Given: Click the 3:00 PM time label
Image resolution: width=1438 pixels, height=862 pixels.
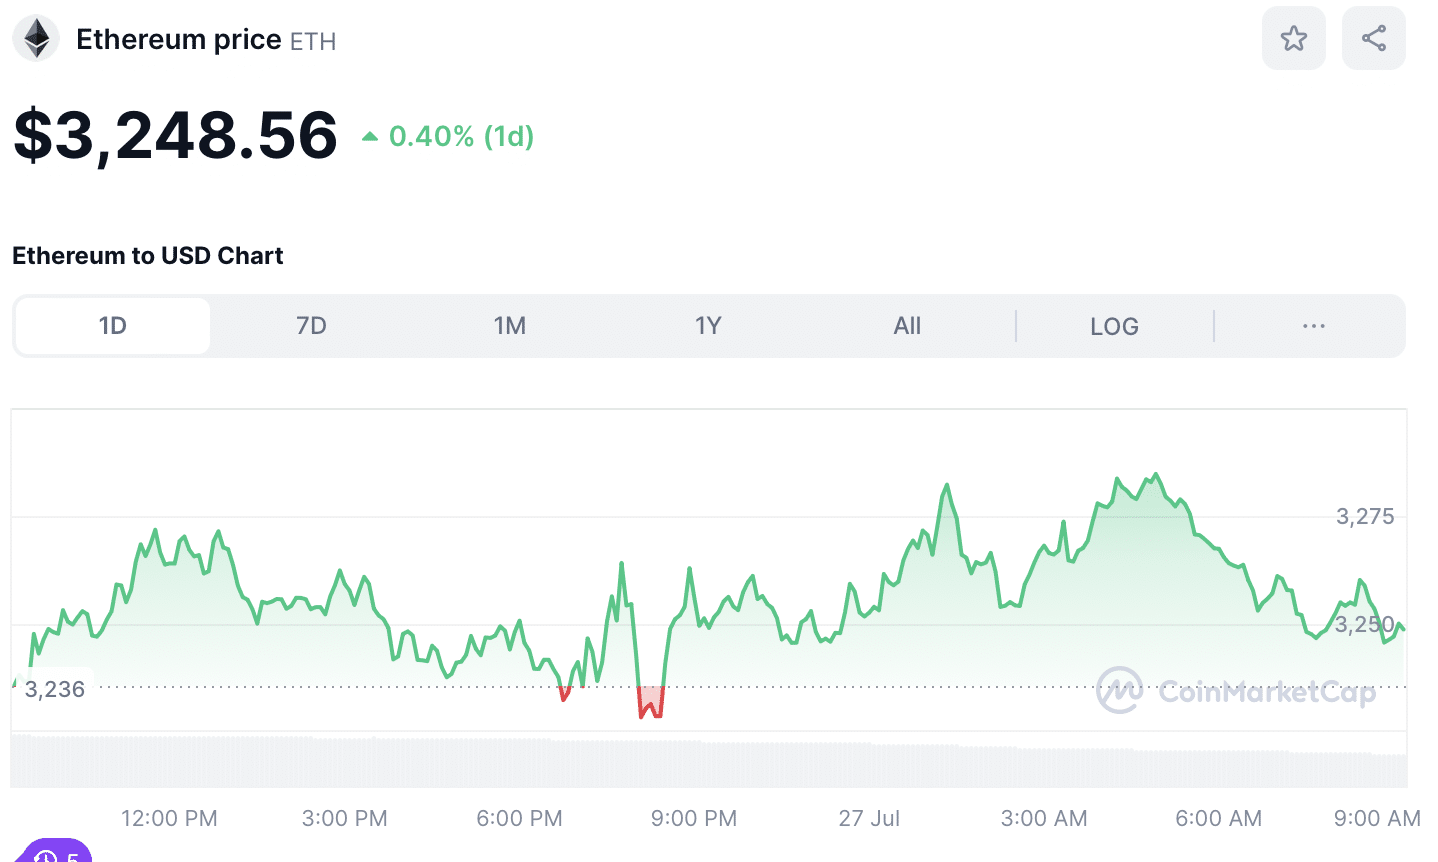Looking at the screenshot, I should (x=345, y=818).
